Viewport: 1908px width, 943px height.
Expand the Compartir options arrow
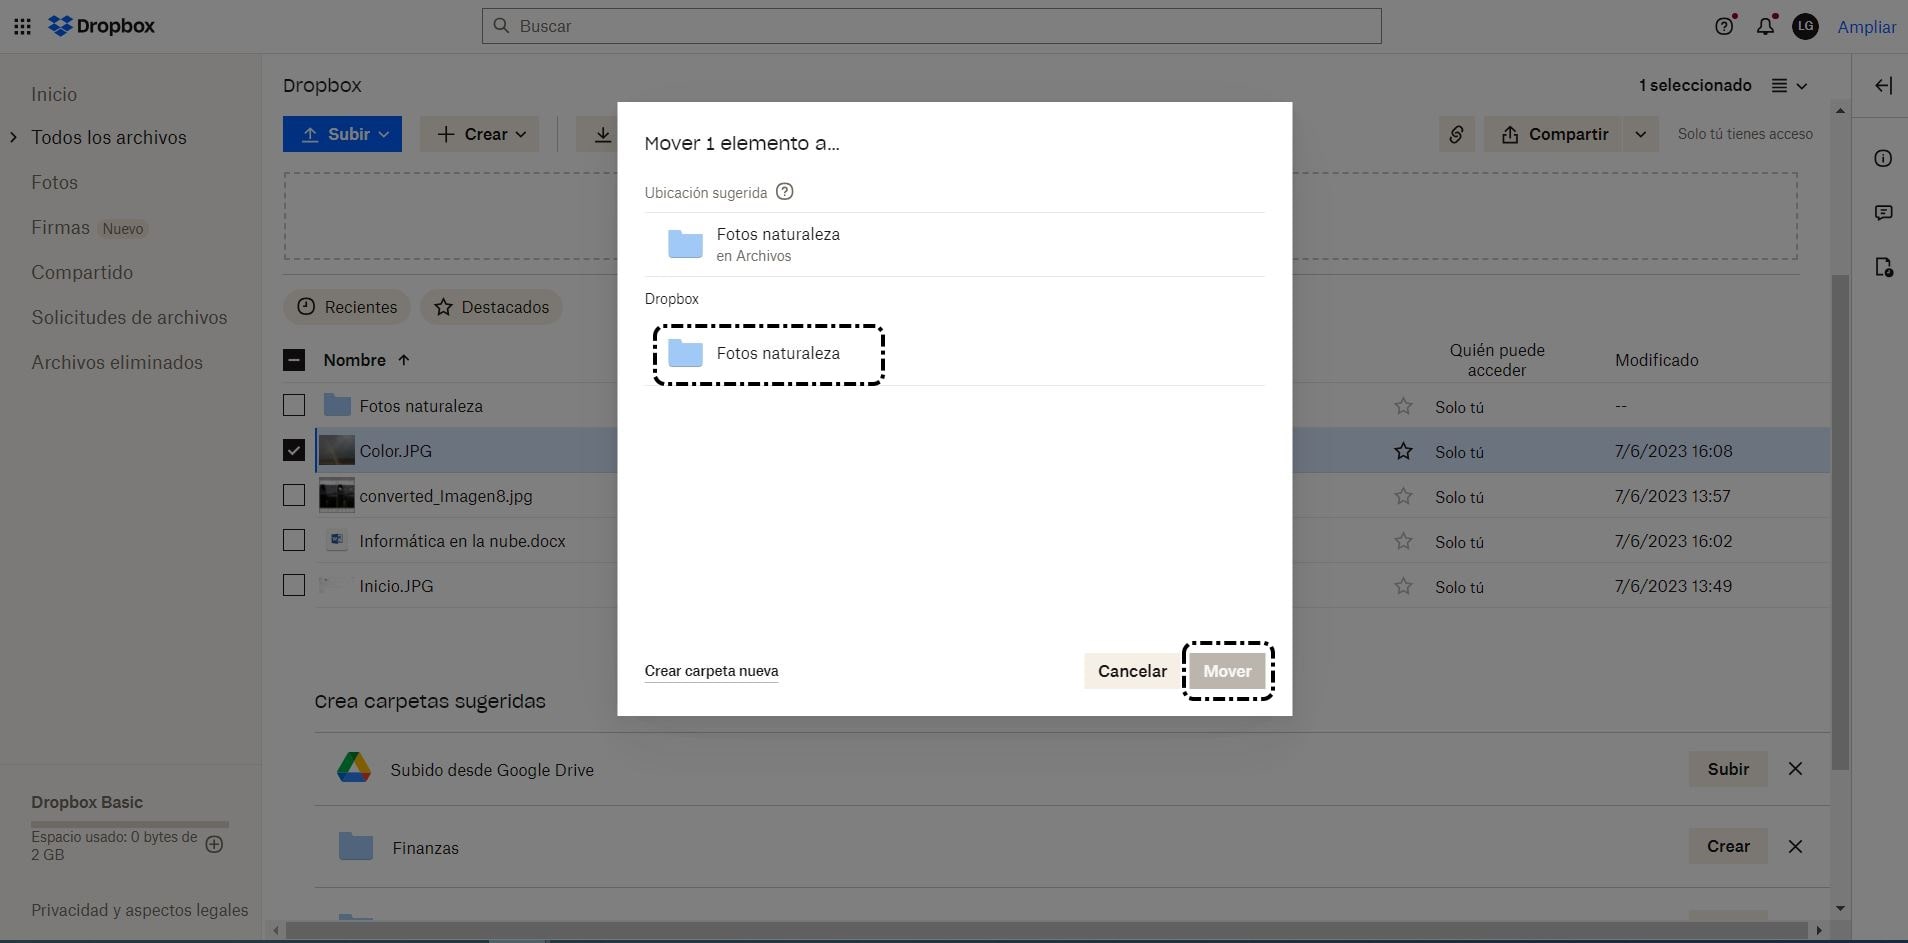(x=1640, y=134)
